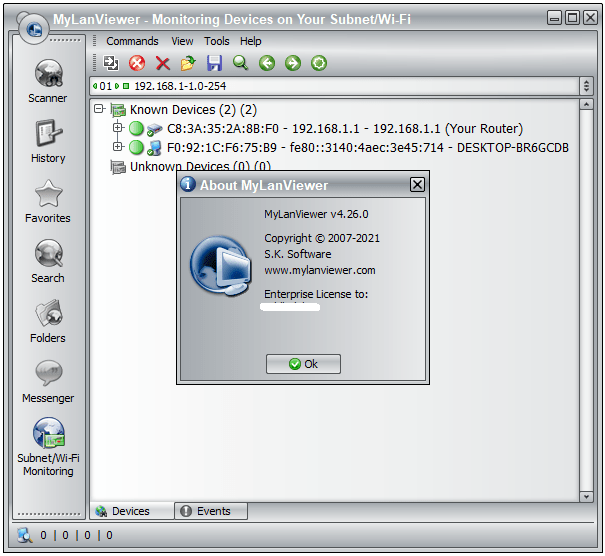Click the 01 subnet index indicator
Viewport: 605px width, 556px height.
(x=105, y=86)
